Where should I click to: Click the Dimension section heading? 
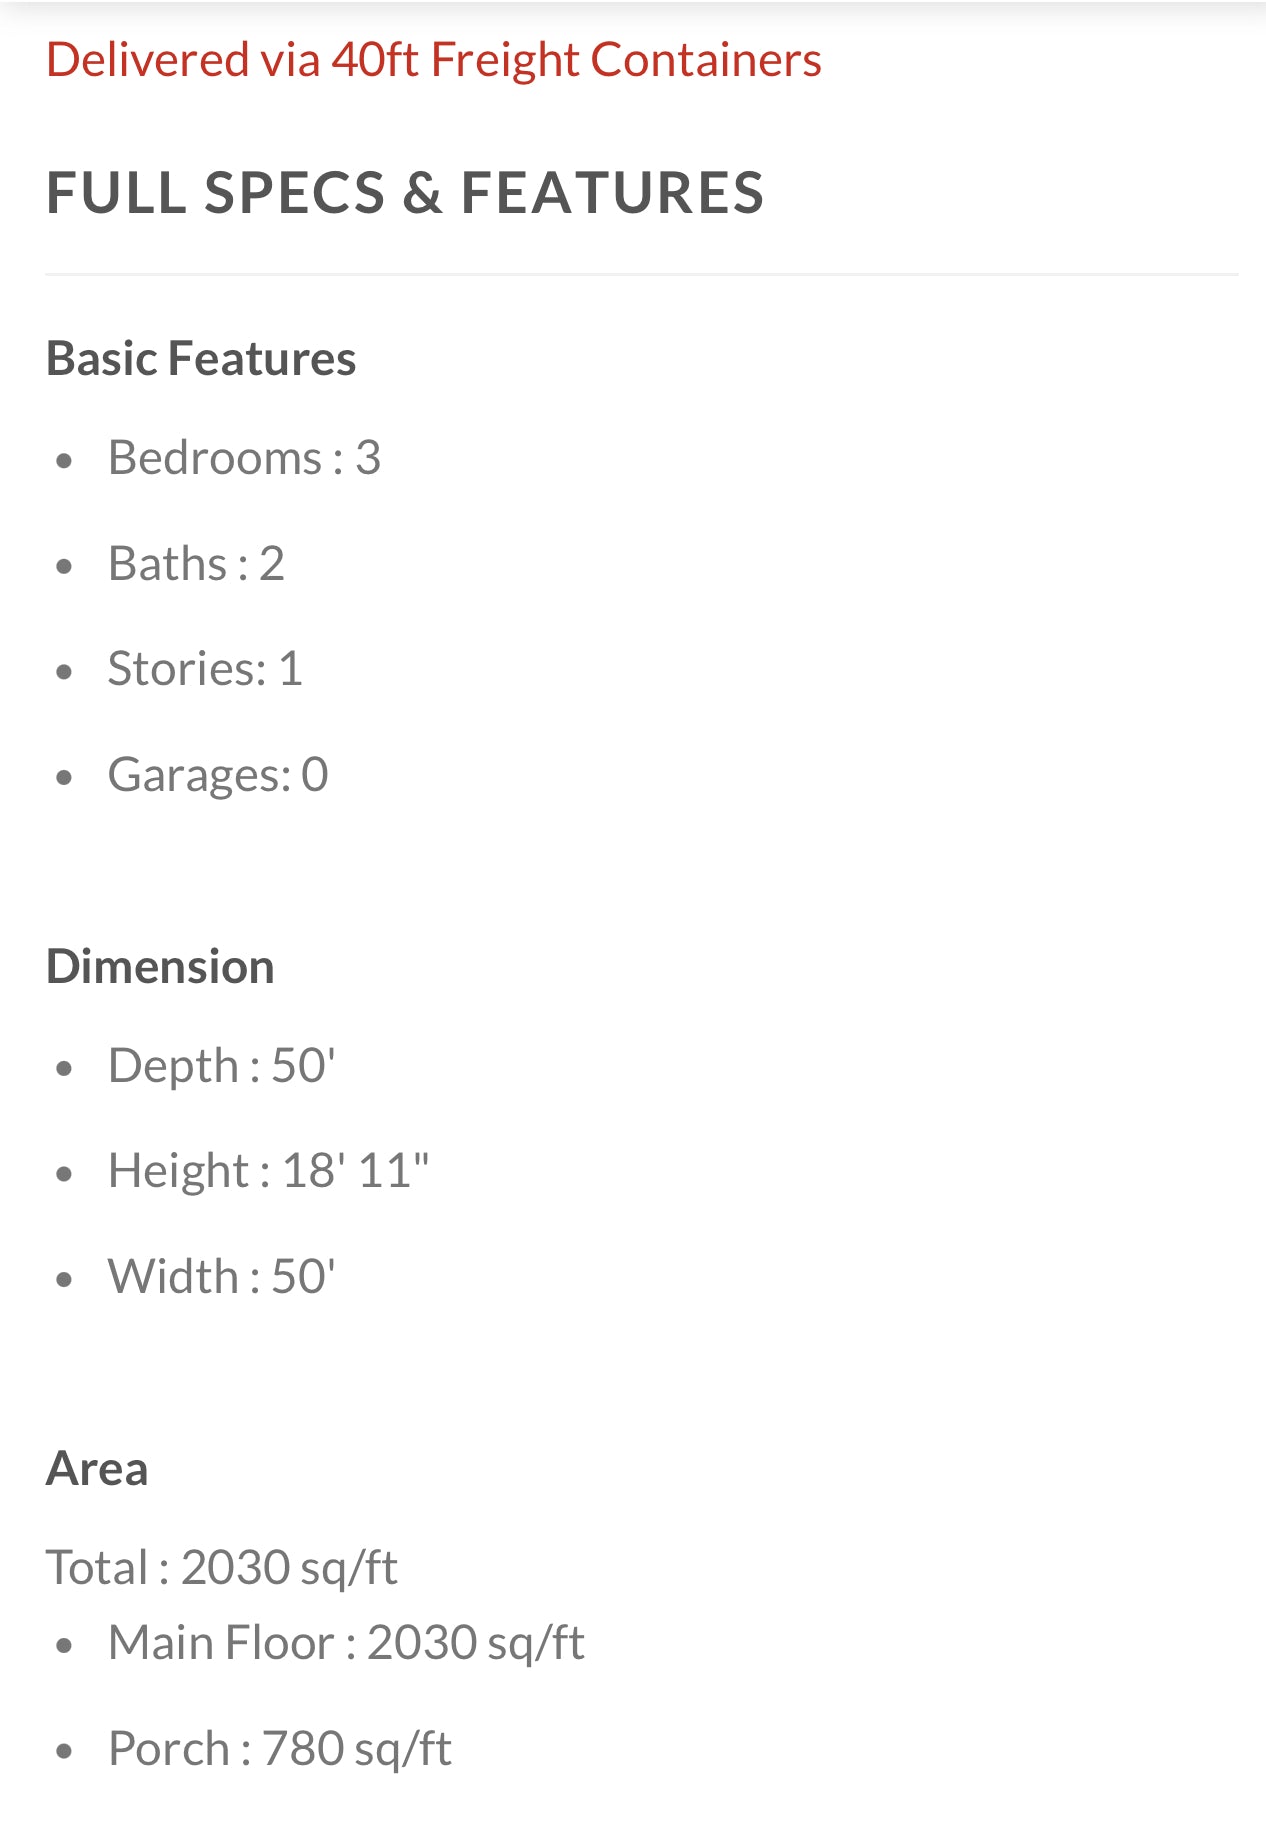[160, 967]
